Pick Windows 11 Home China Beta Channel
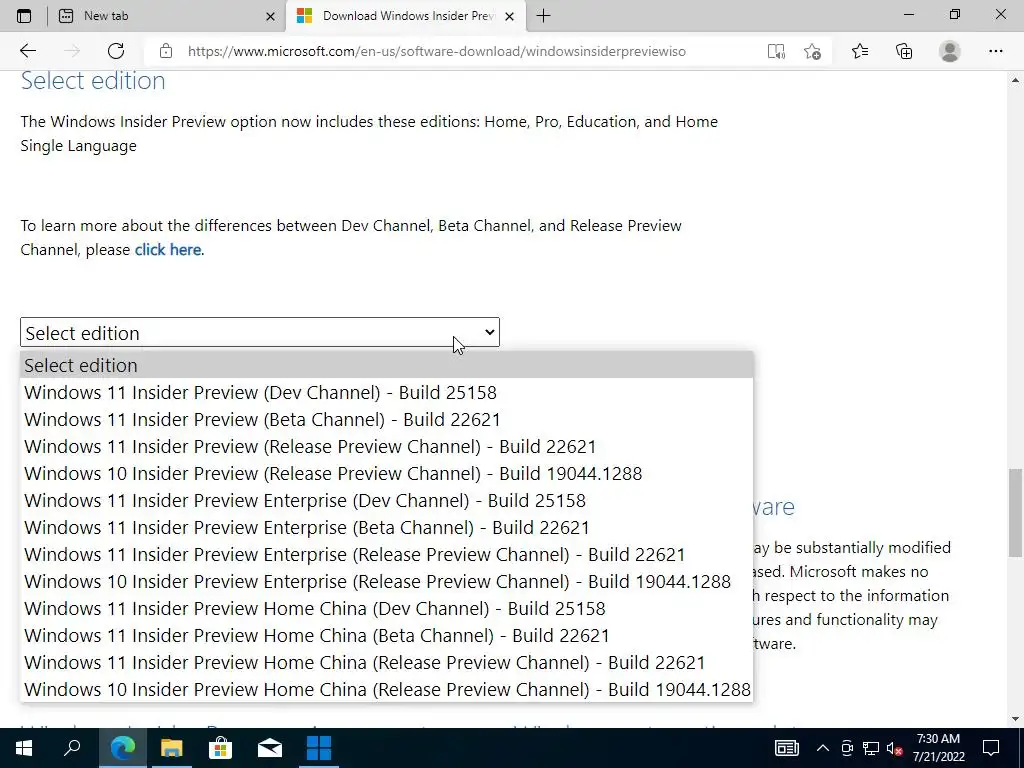1024x768 pixels. (387, 635)
